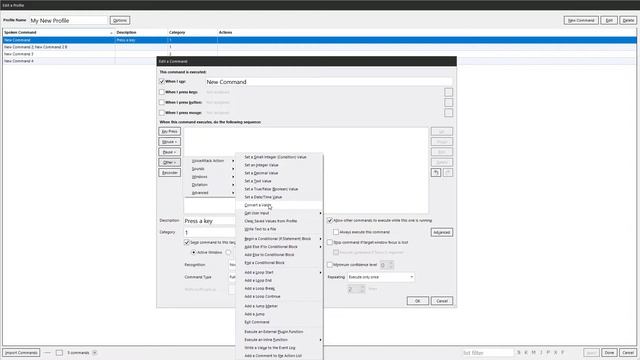The height and width of the screenshot is (360, 640).
Task: Click the Profile Name input field
Action: coord(68,20)
